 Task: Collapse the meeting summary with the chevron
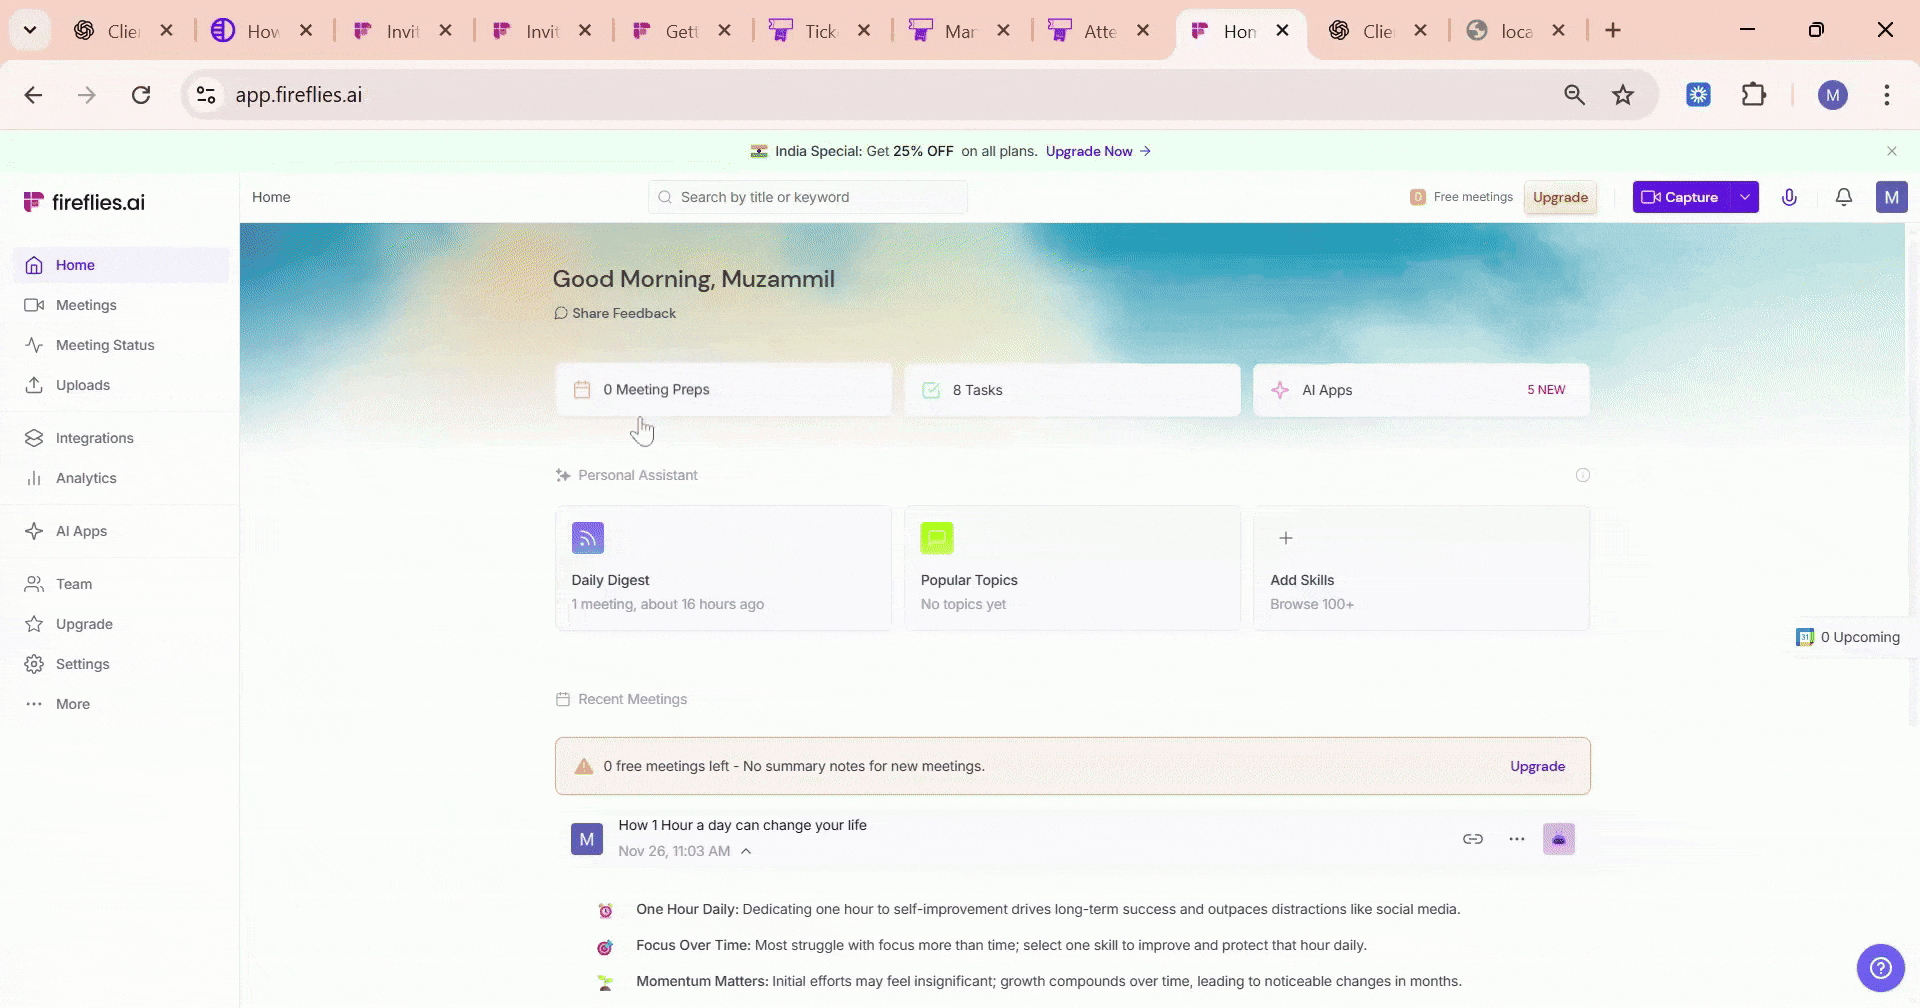[x=746, y=850]
